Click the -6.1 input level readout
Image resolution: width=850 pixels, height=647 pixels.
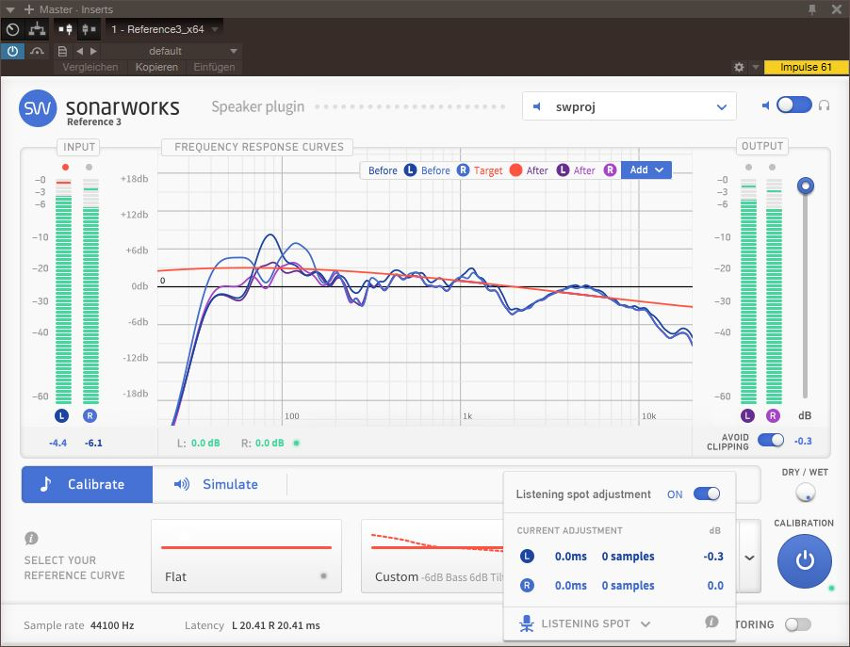93,443
